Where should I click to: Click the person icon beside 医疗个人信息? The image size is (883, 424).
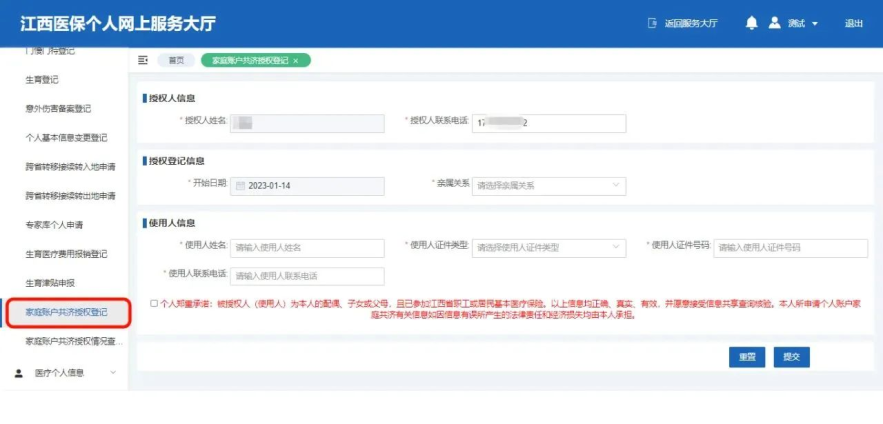tap(19, 373)
